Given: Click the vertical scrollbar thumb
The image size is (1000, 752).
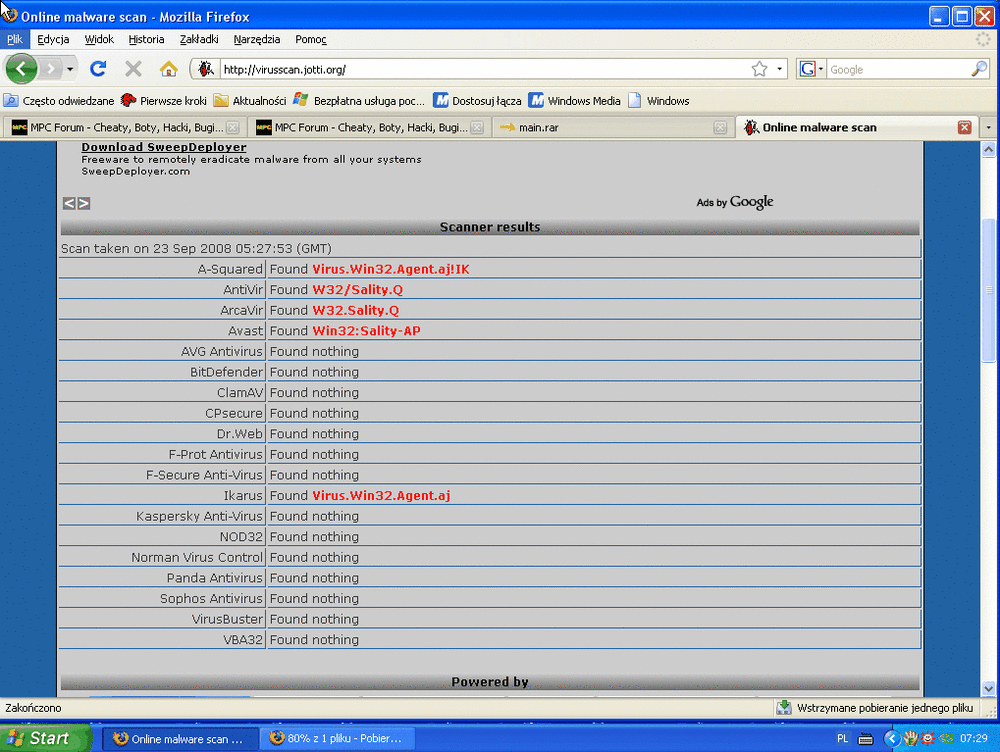Looking at the screenshot, I should (x=989, y=290).
